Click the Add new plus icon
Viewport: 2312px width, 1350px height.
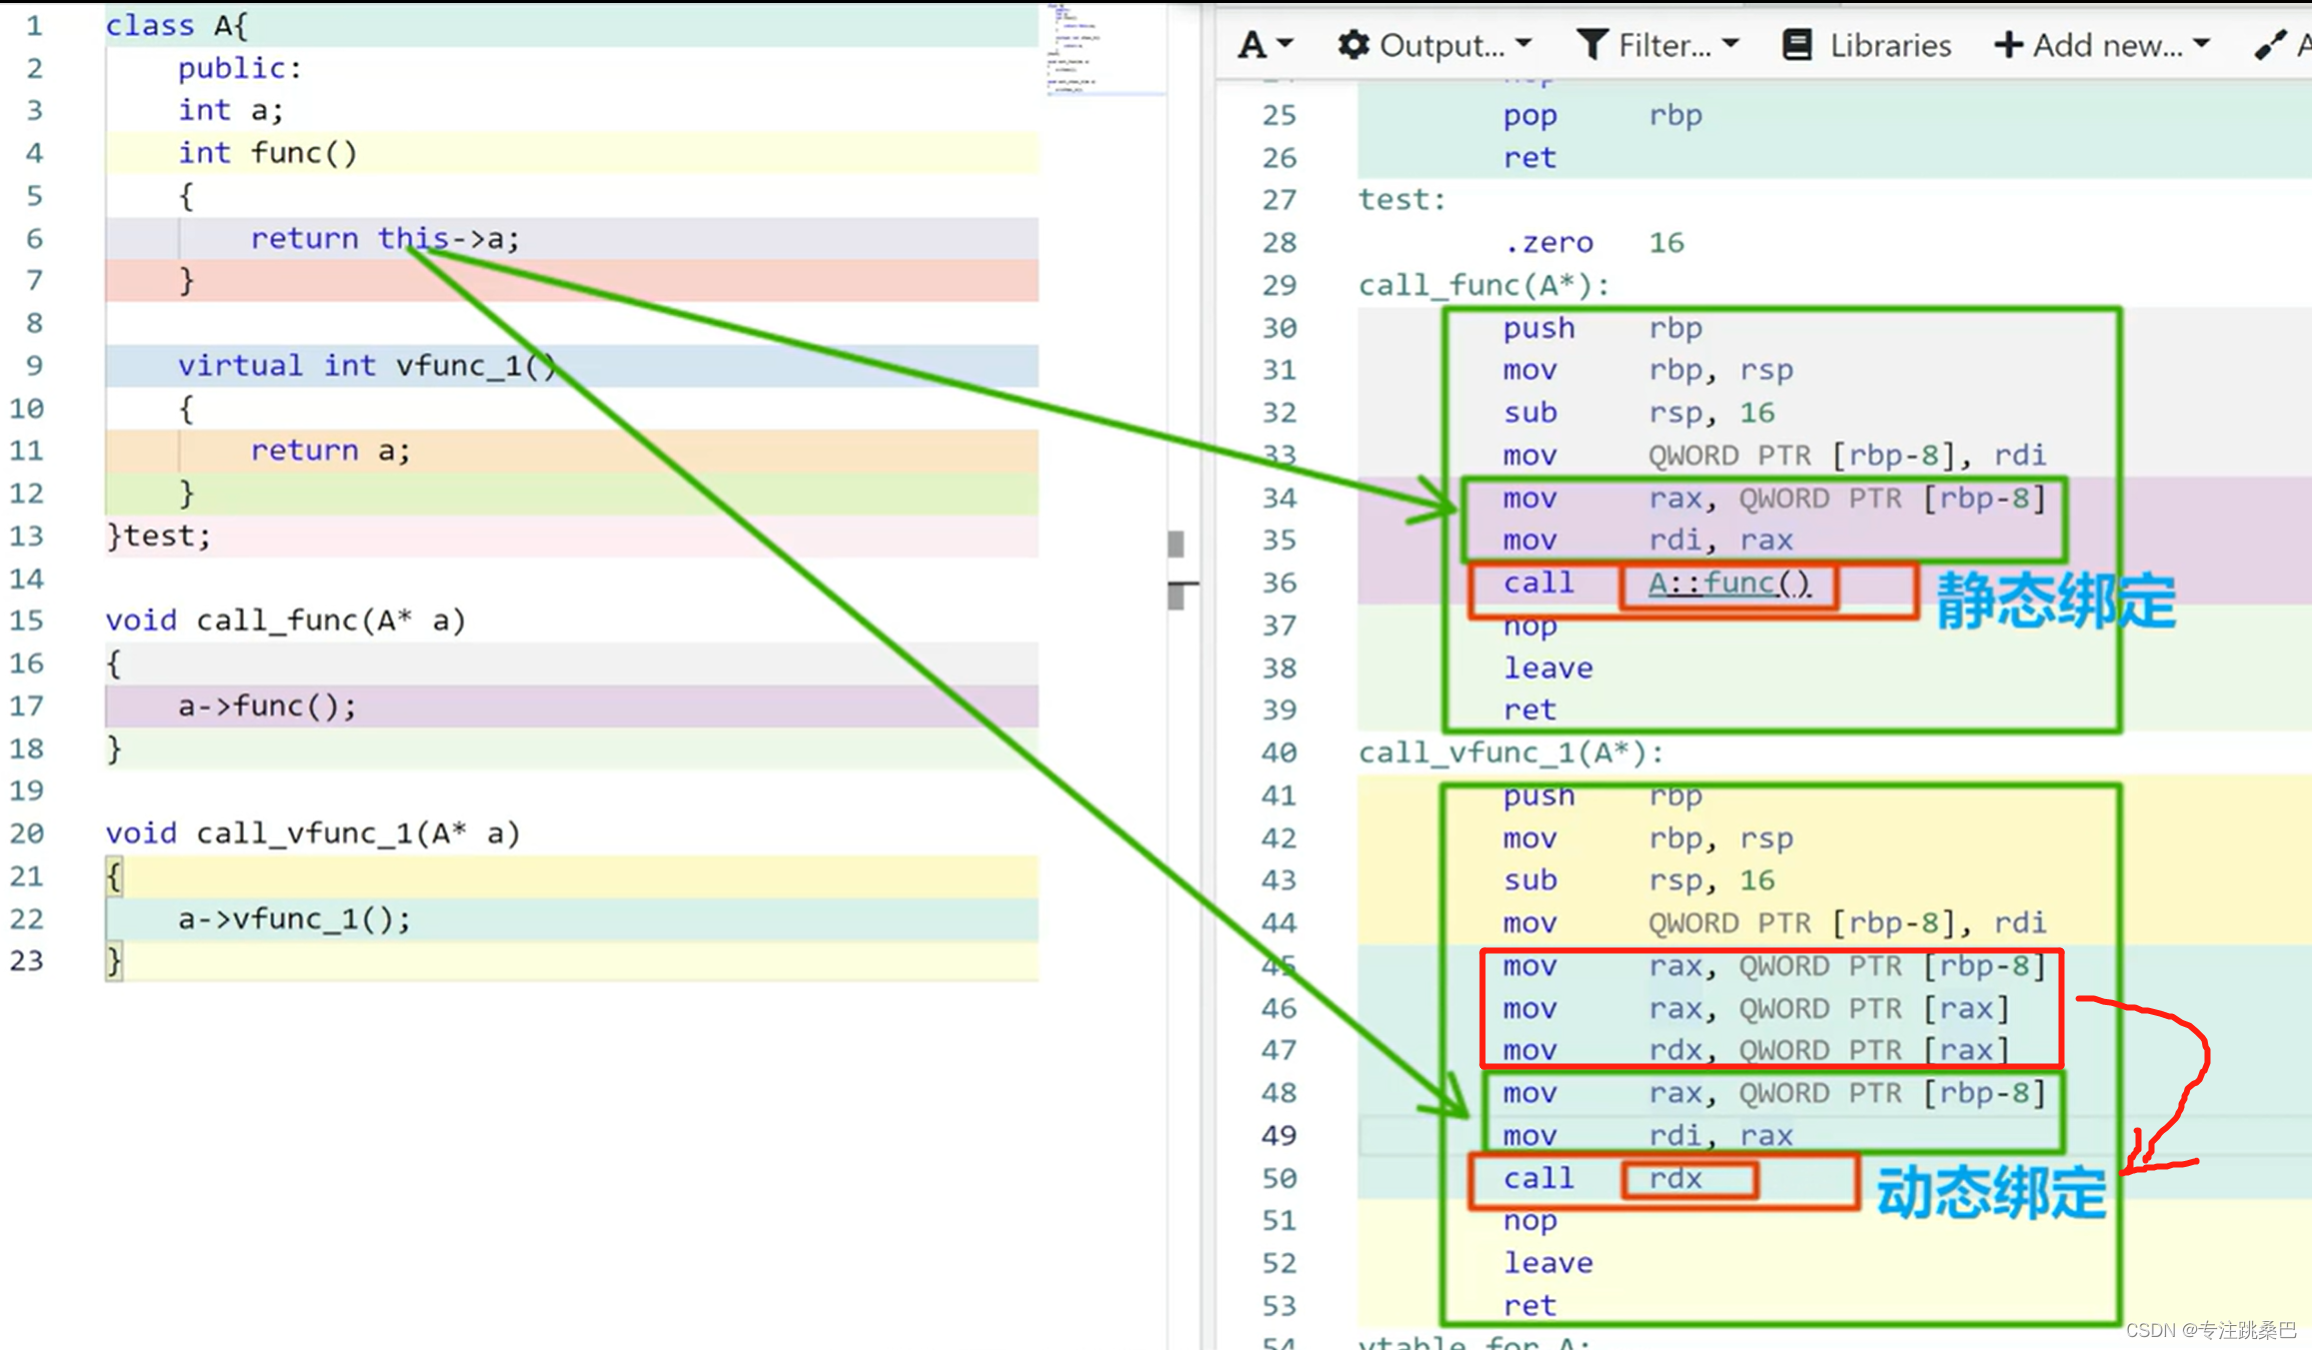tap(2007, 45)
